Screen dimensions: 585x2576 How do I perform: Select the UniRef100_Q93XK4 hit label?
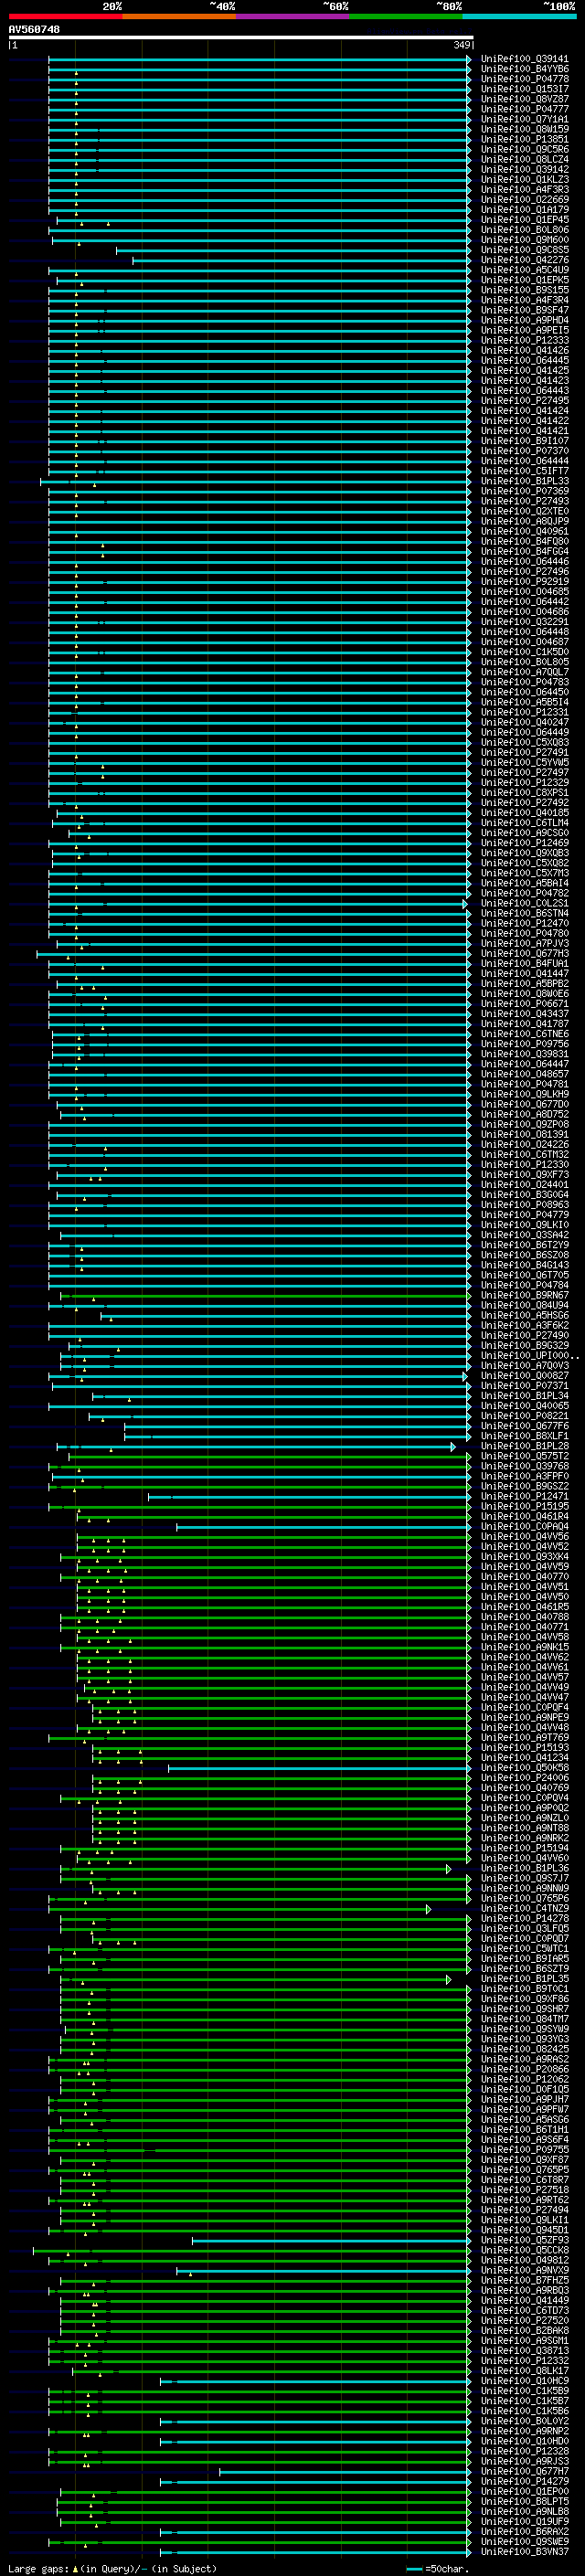(525, 1556)
